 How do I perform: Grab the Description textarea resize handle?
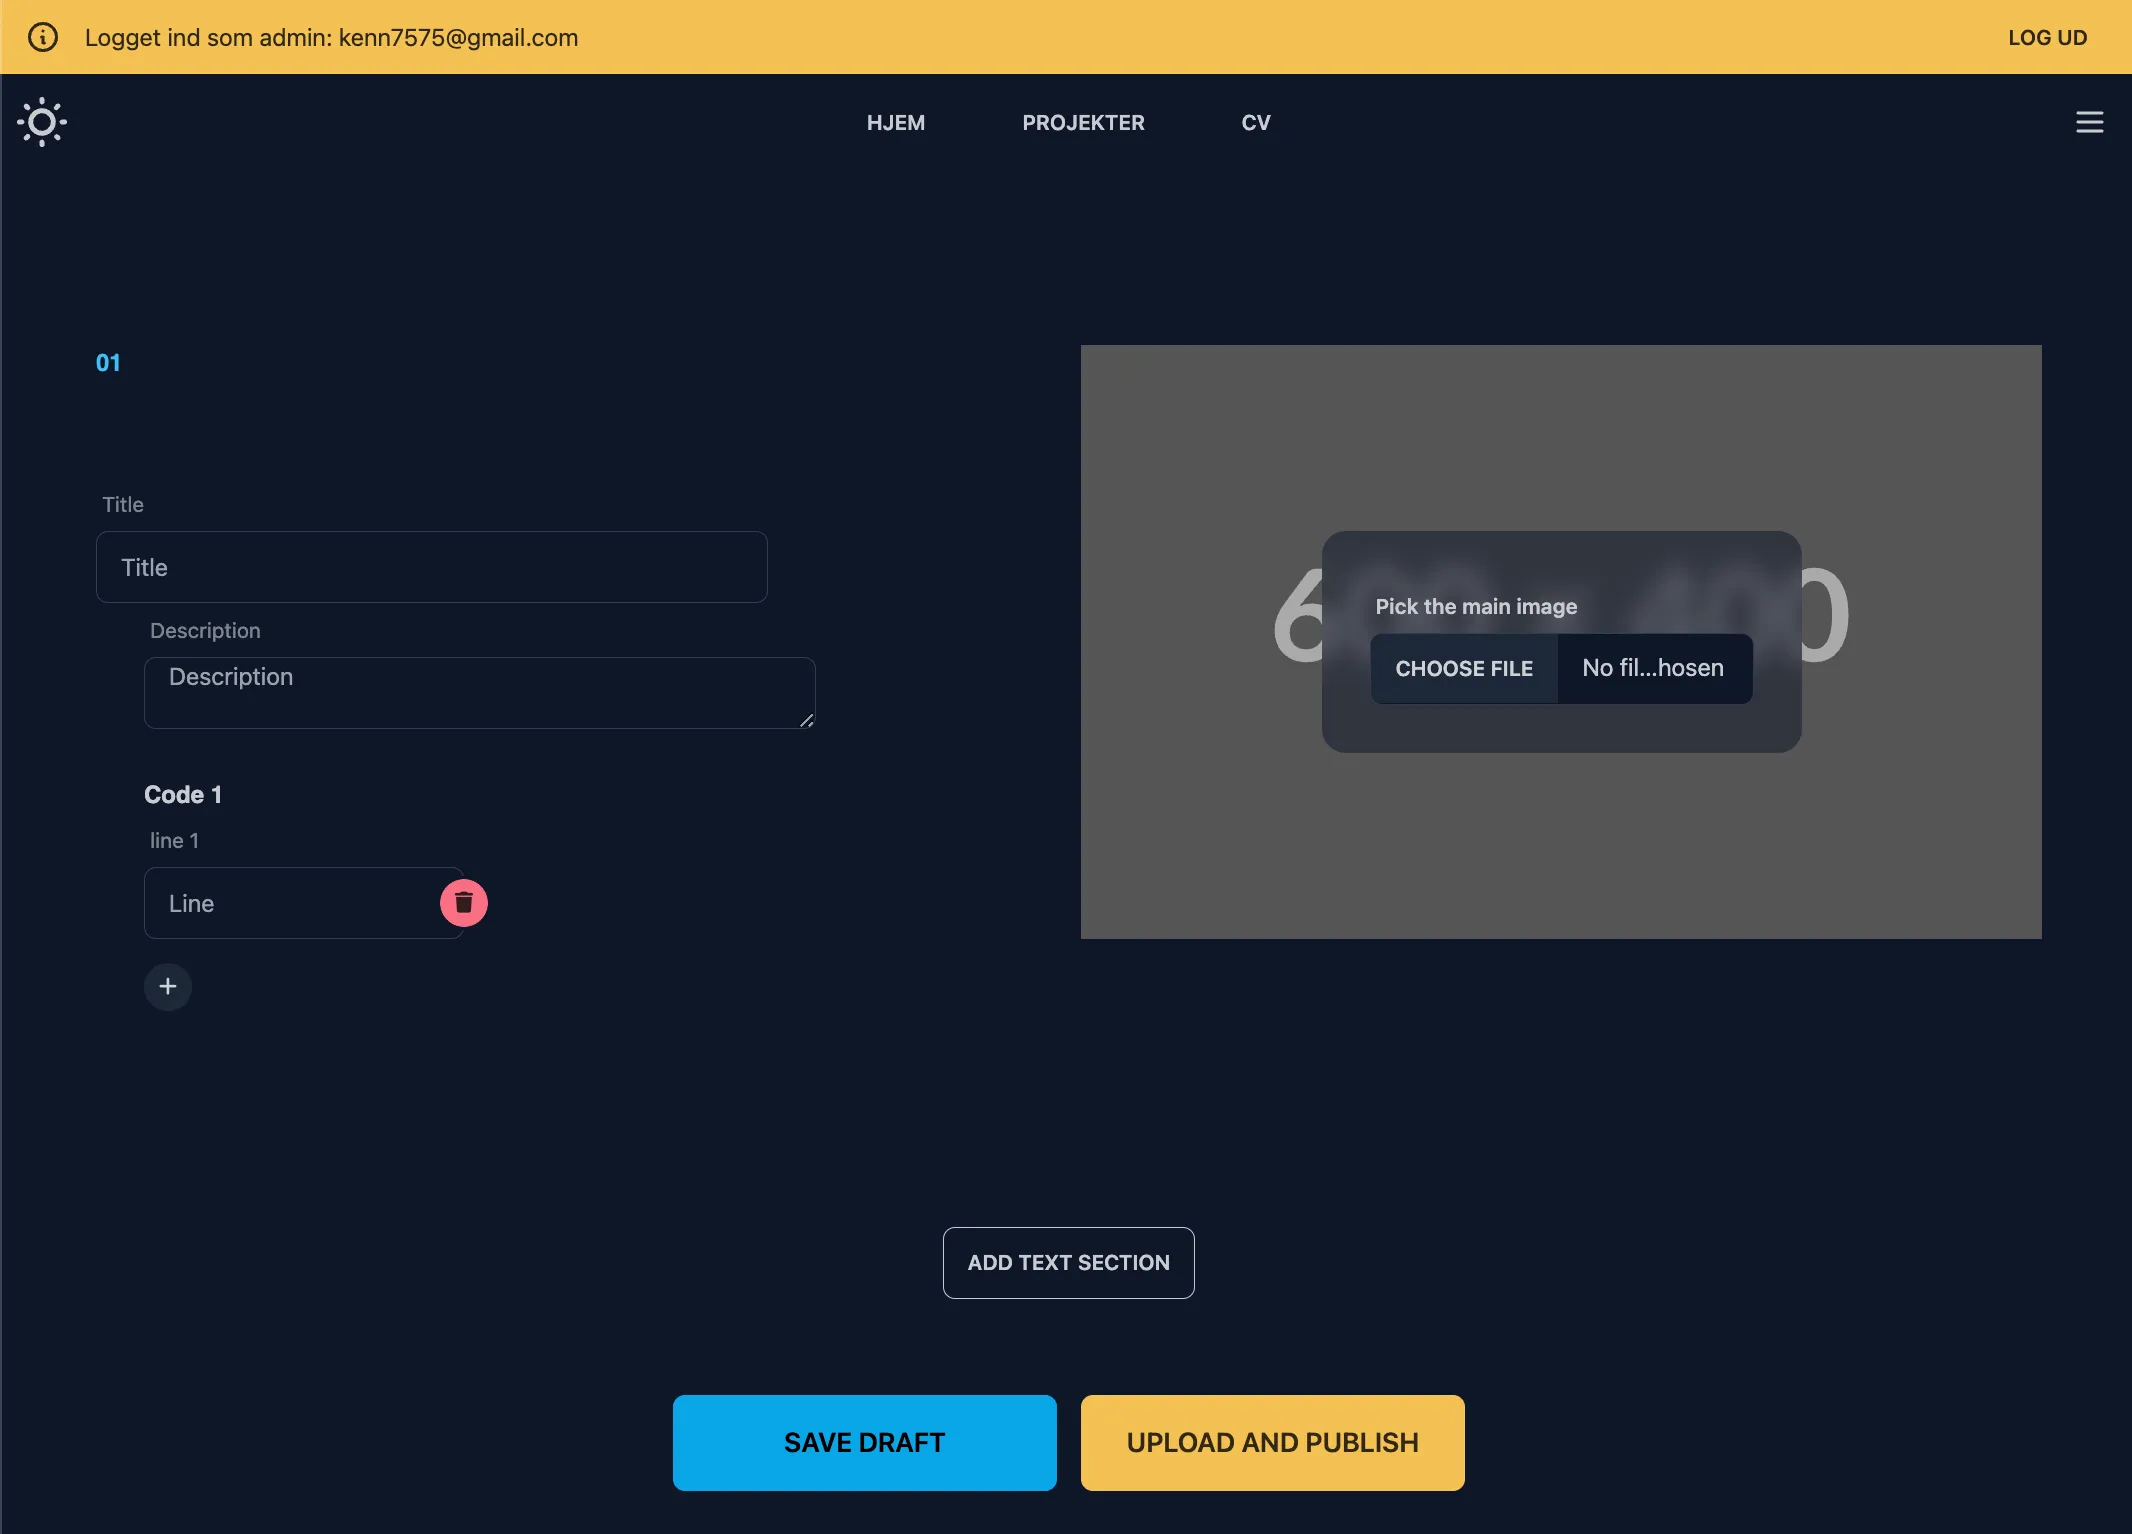[806, 720]
